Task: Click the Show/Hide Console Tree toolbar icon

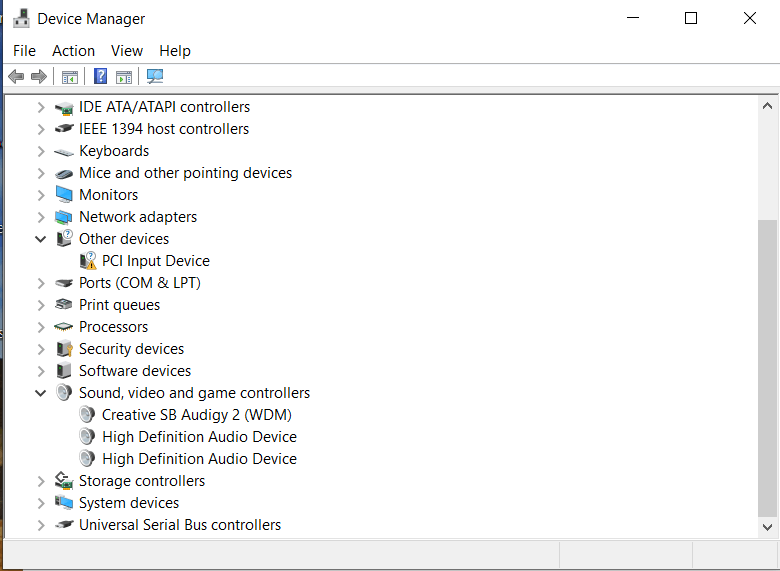Action: 70,77
